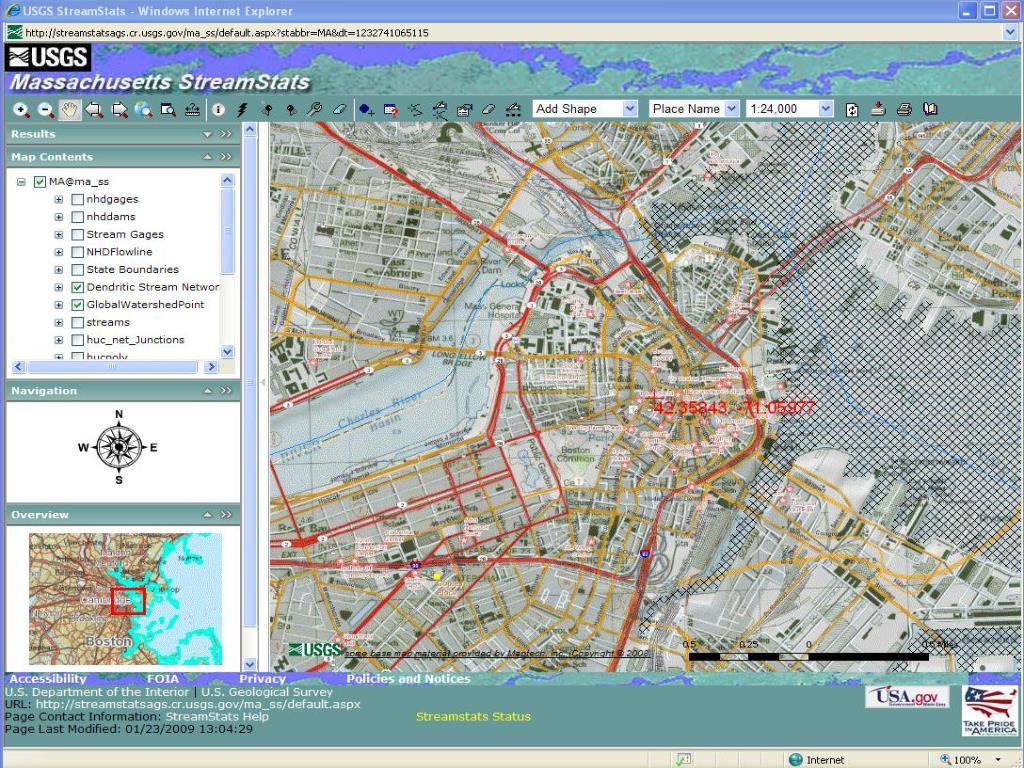Open the Accessibility link
This screenshot has height=768, width=1024.
coord(48,679)
